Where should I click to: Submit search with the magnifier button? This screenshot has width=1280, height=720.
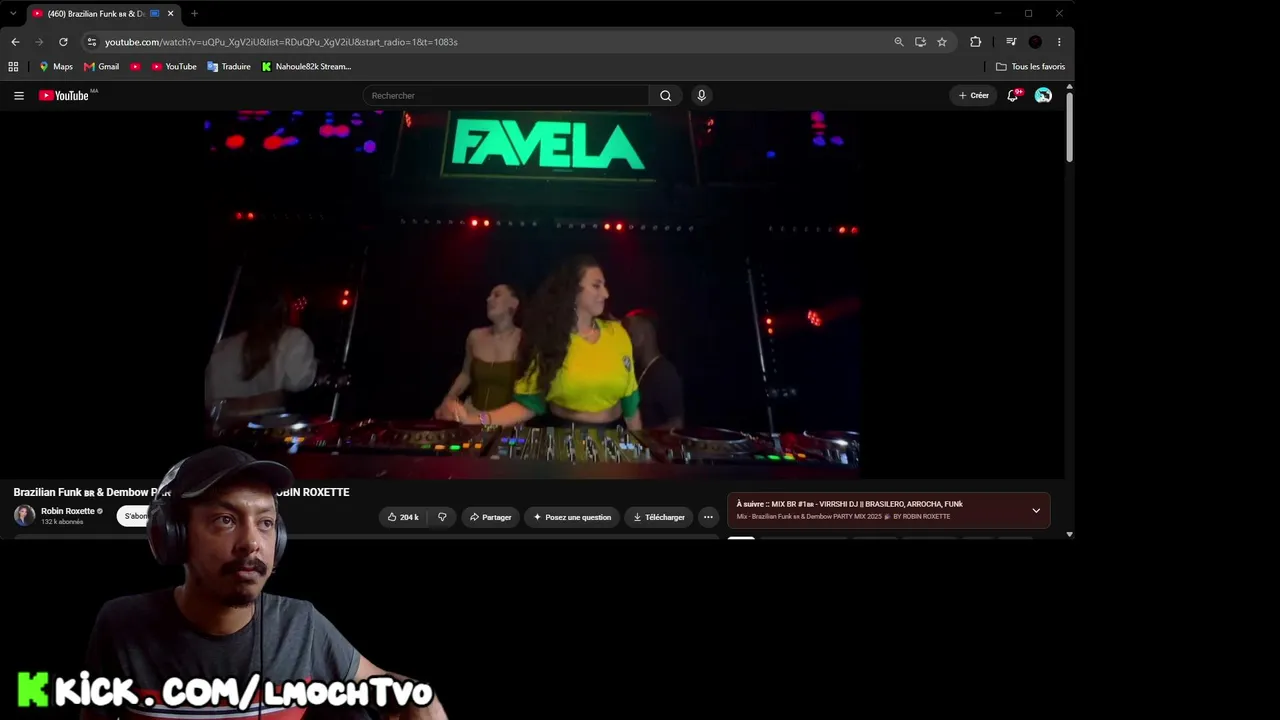665,96
